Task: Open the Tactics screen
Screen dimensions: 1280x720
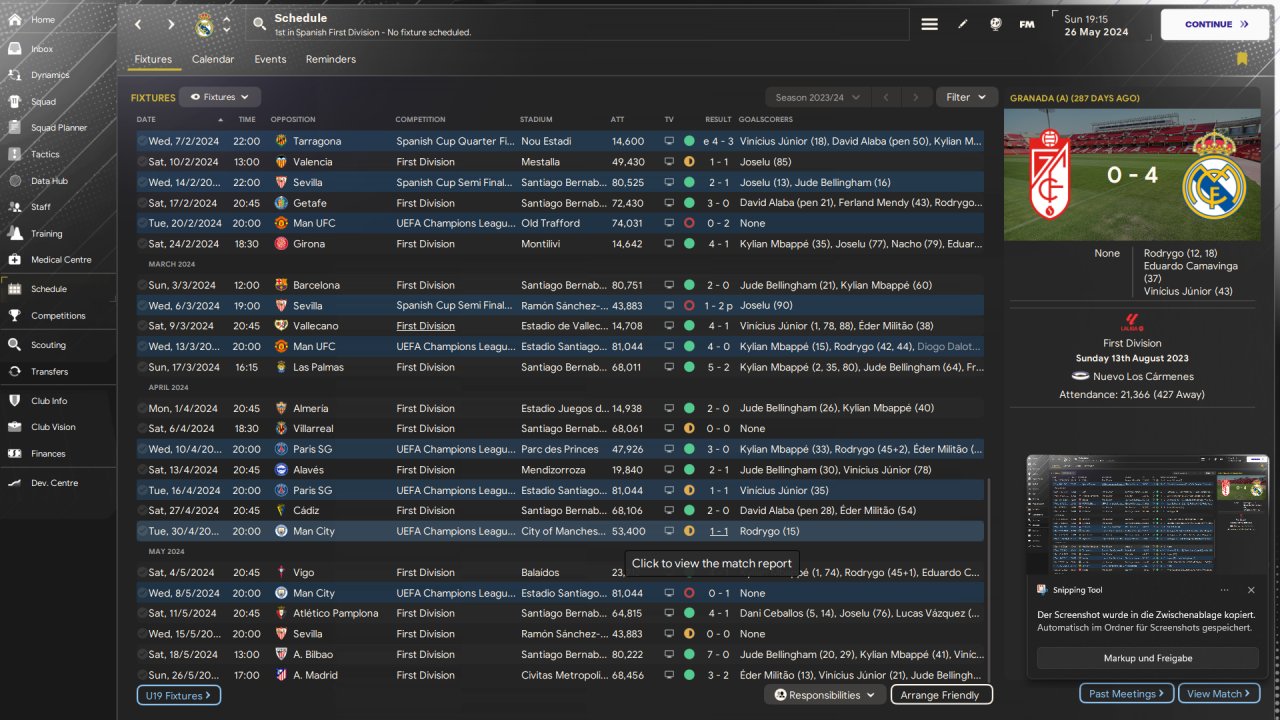Action: pos(58,154)
